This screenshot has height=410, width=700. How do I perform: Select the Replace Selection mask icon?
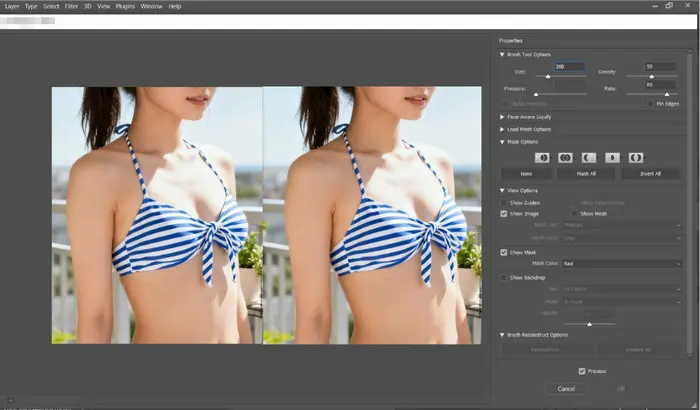coord(542,158)
